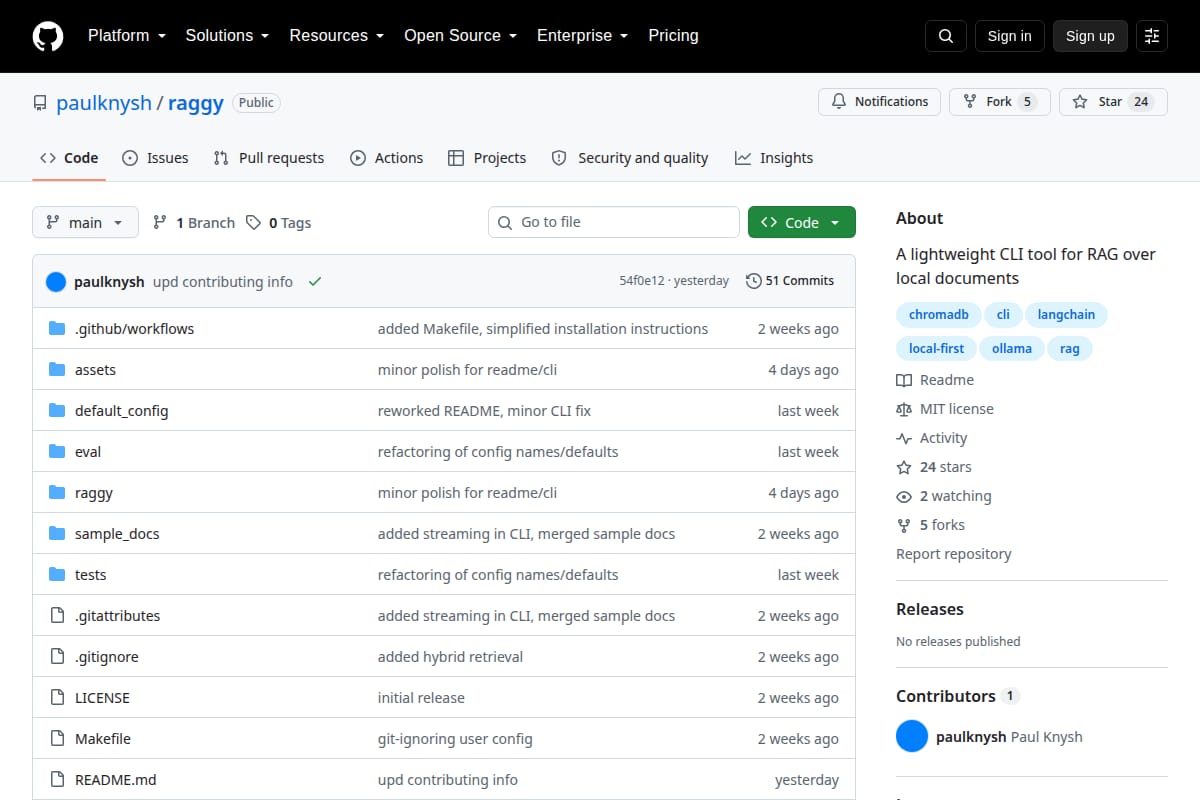Viewport: 1200px width, 800px height.
Task: Click the file icon for .gitattributes
Action: click(57, 616)
